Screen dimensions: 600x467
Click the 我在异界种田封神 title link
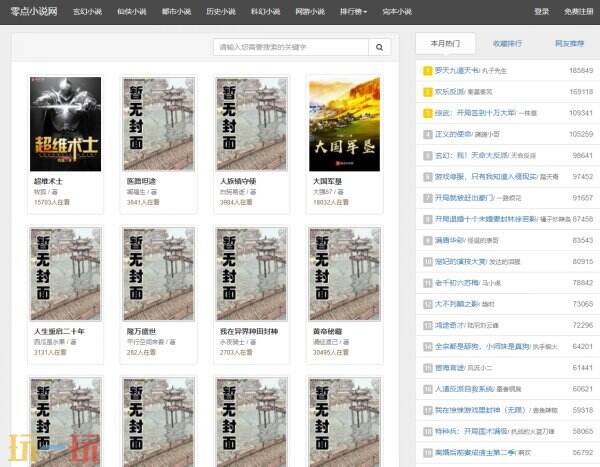[249, 331]
